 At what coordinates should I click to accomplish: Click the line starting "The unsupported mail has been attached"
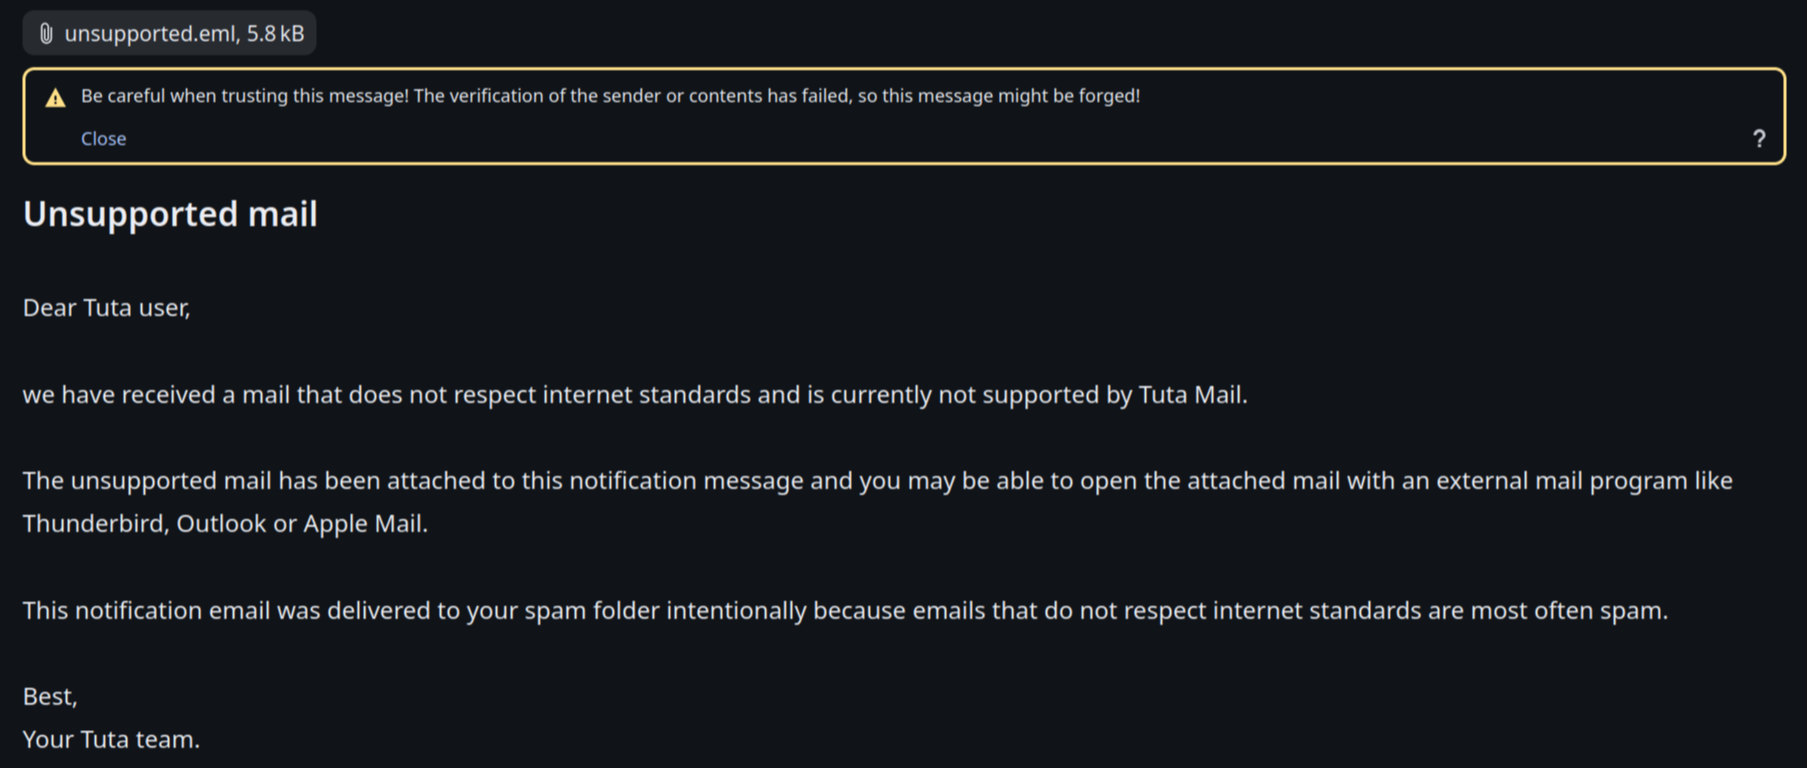tap(600, 481)
